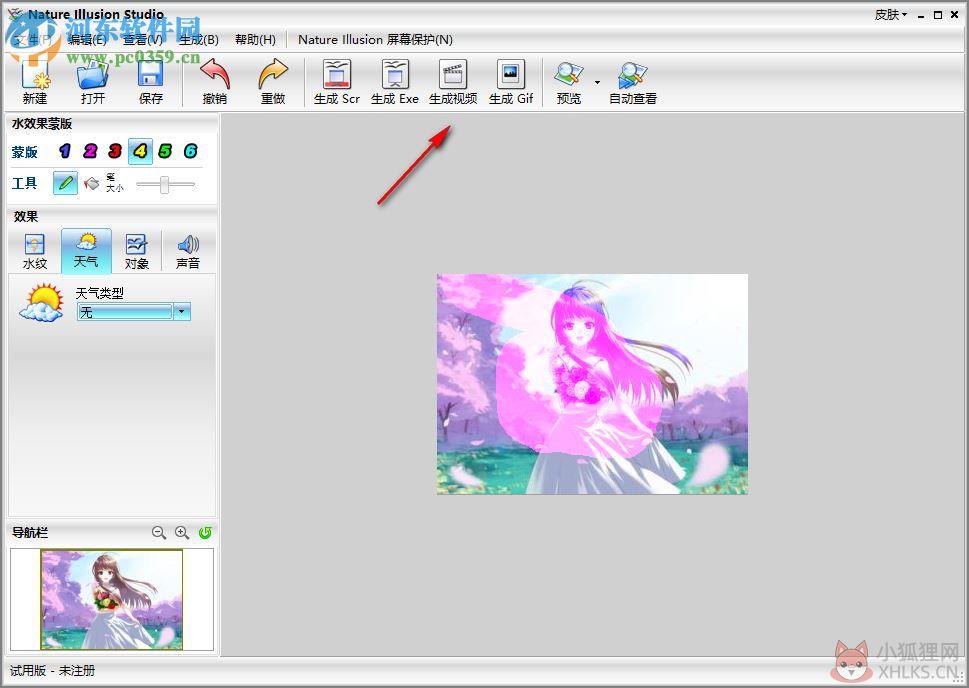This screenshot has width=969, height=688.
Task: Switch to the 天气 effect tab
Action: point(86,251)
